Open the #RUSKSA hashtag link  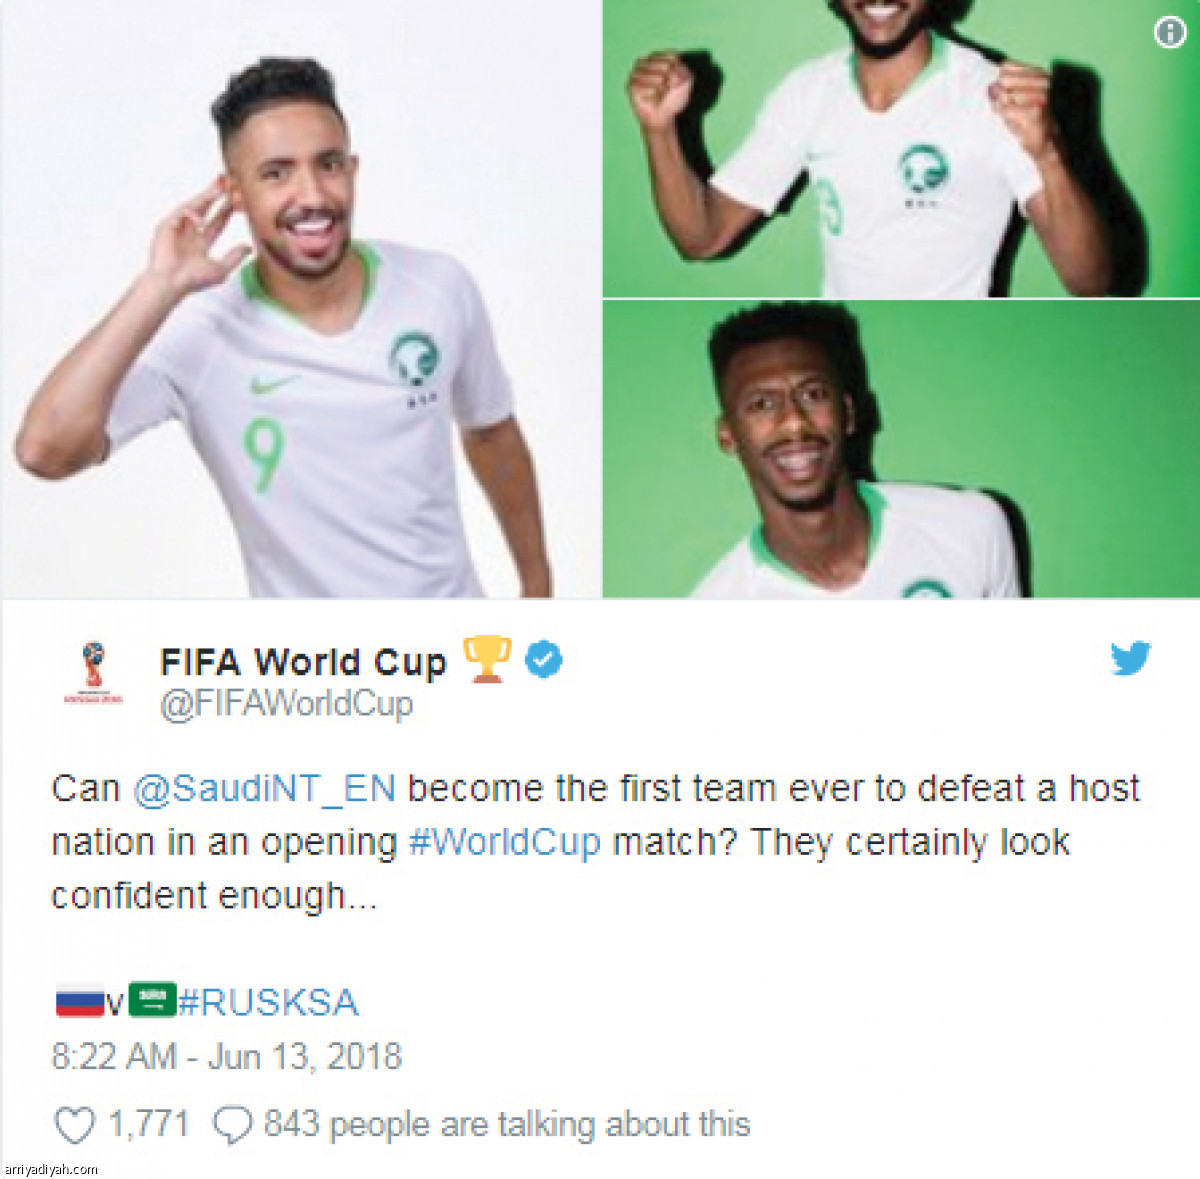268,1002
